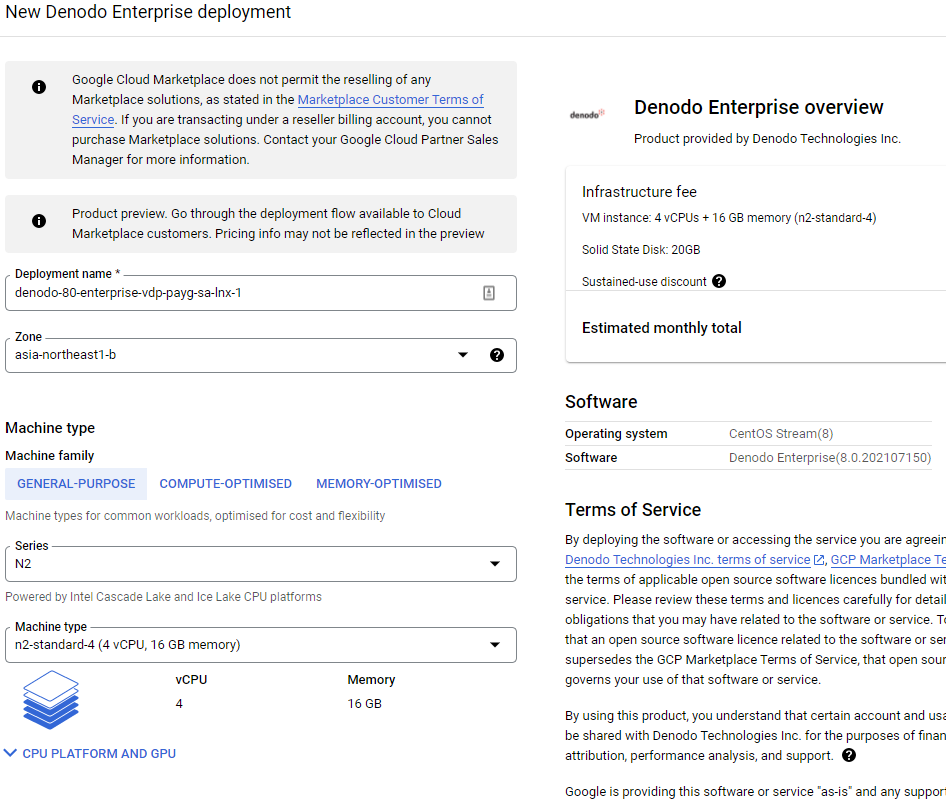This screenshot has width=946, height=802.
Task: Click the icon inside the Deployment name field
Action: (489, 293)
